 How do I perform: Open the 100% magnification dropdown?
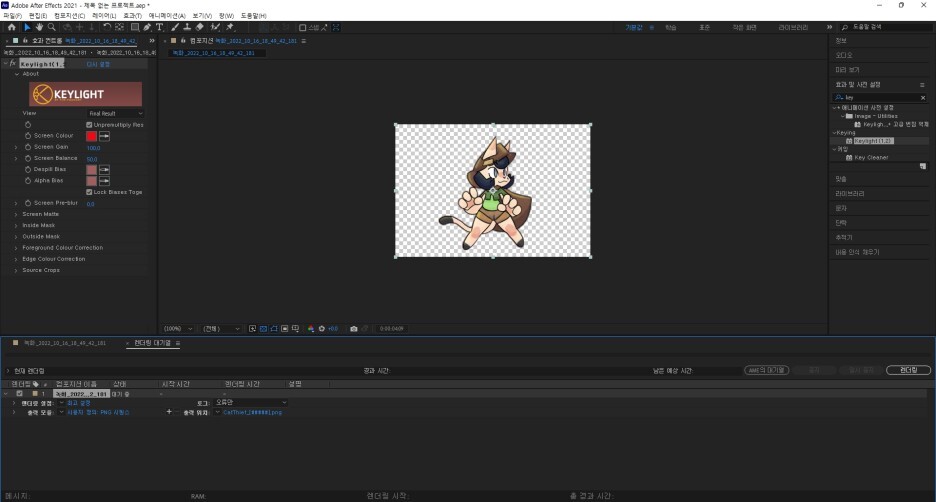[178, 329]
